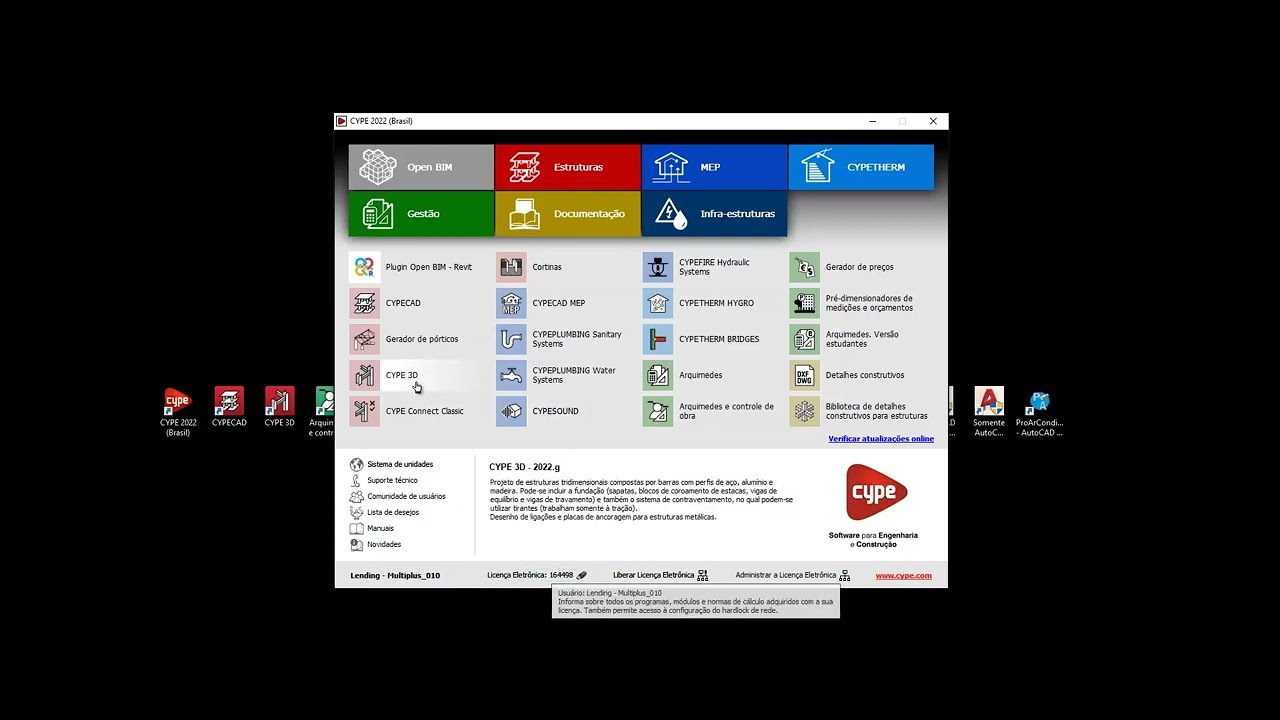
Task: Select the Estruturas category tile
Action: coord(568,167)
